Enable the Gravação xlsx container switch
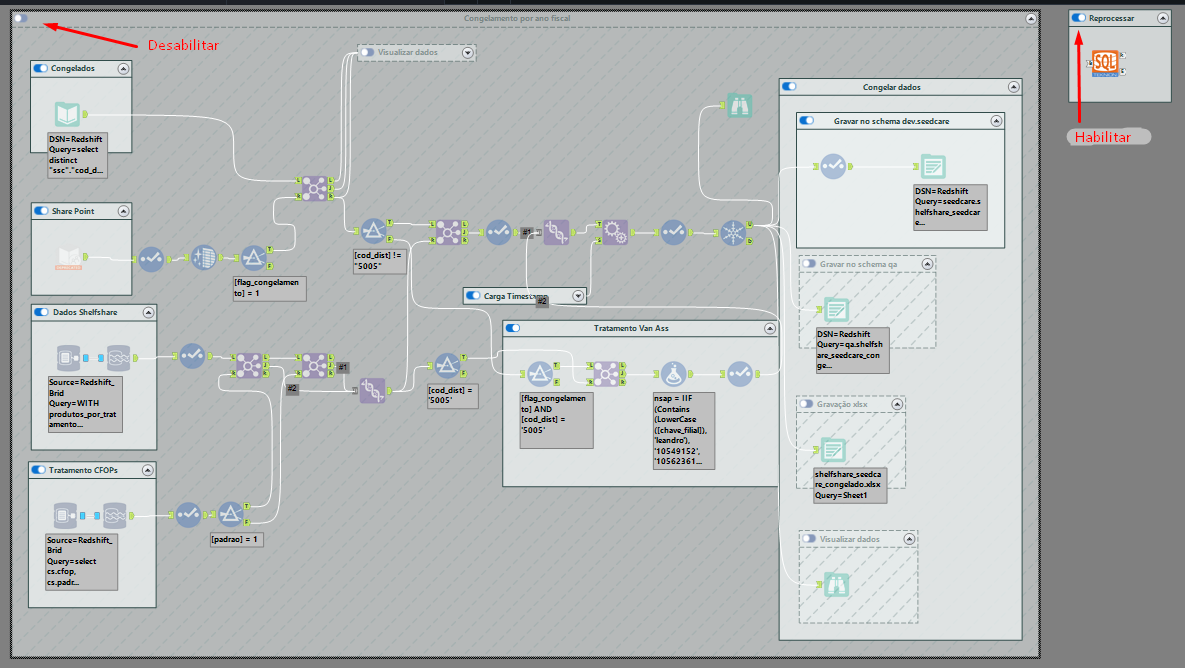Screen dimensions: 1185x668 pos(806,404)
